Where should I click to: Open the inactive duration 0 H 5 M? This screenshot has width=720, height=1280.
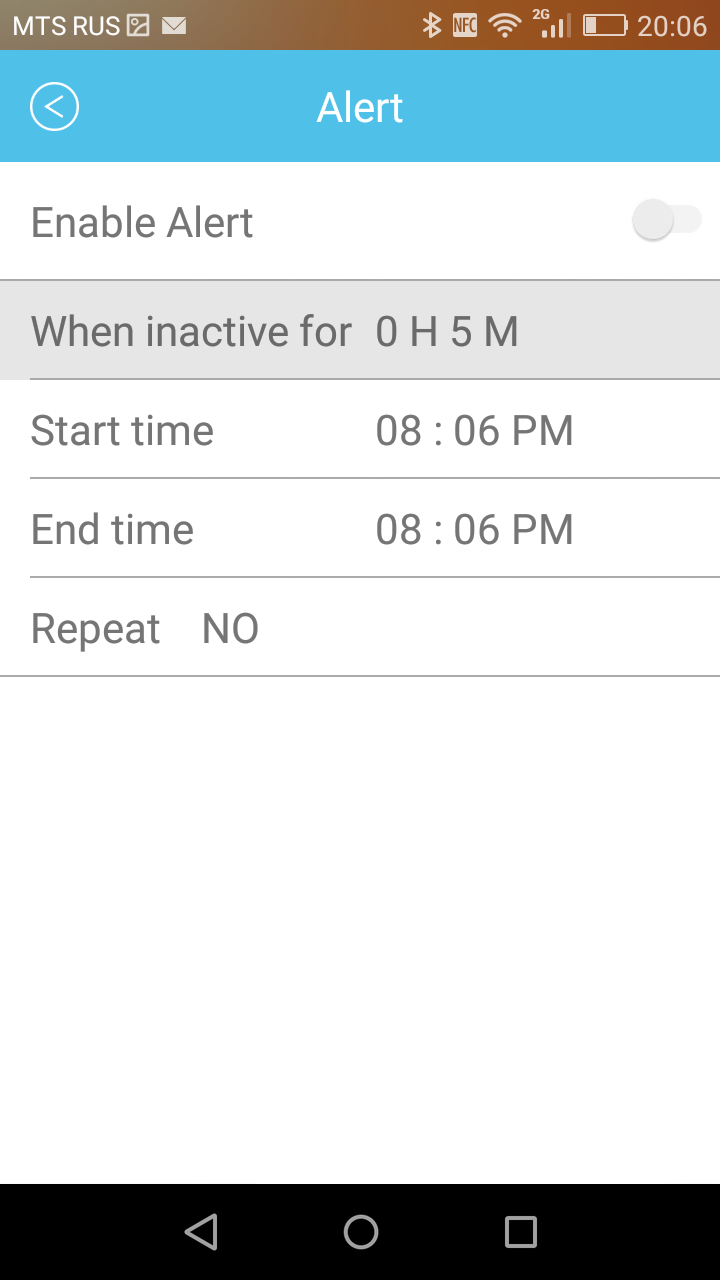tap(447, 332)
